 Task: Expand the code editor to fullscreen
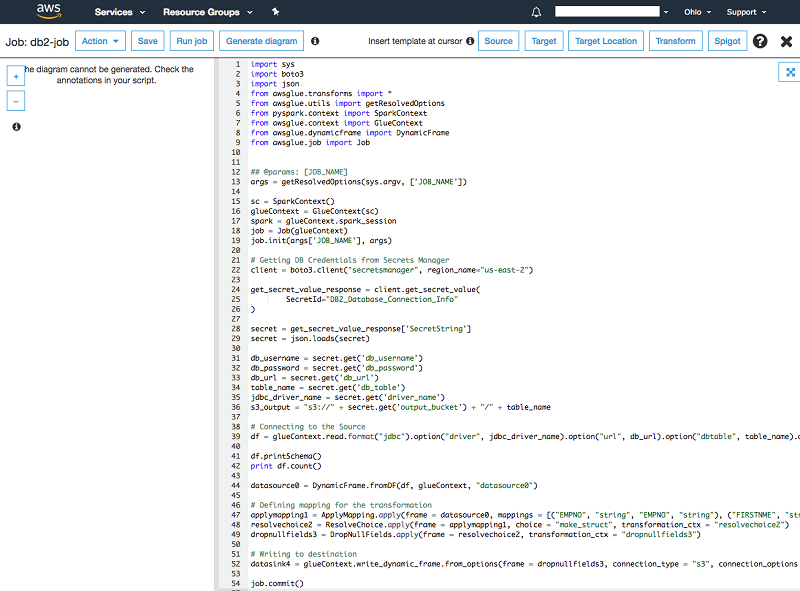pos(789,72)
